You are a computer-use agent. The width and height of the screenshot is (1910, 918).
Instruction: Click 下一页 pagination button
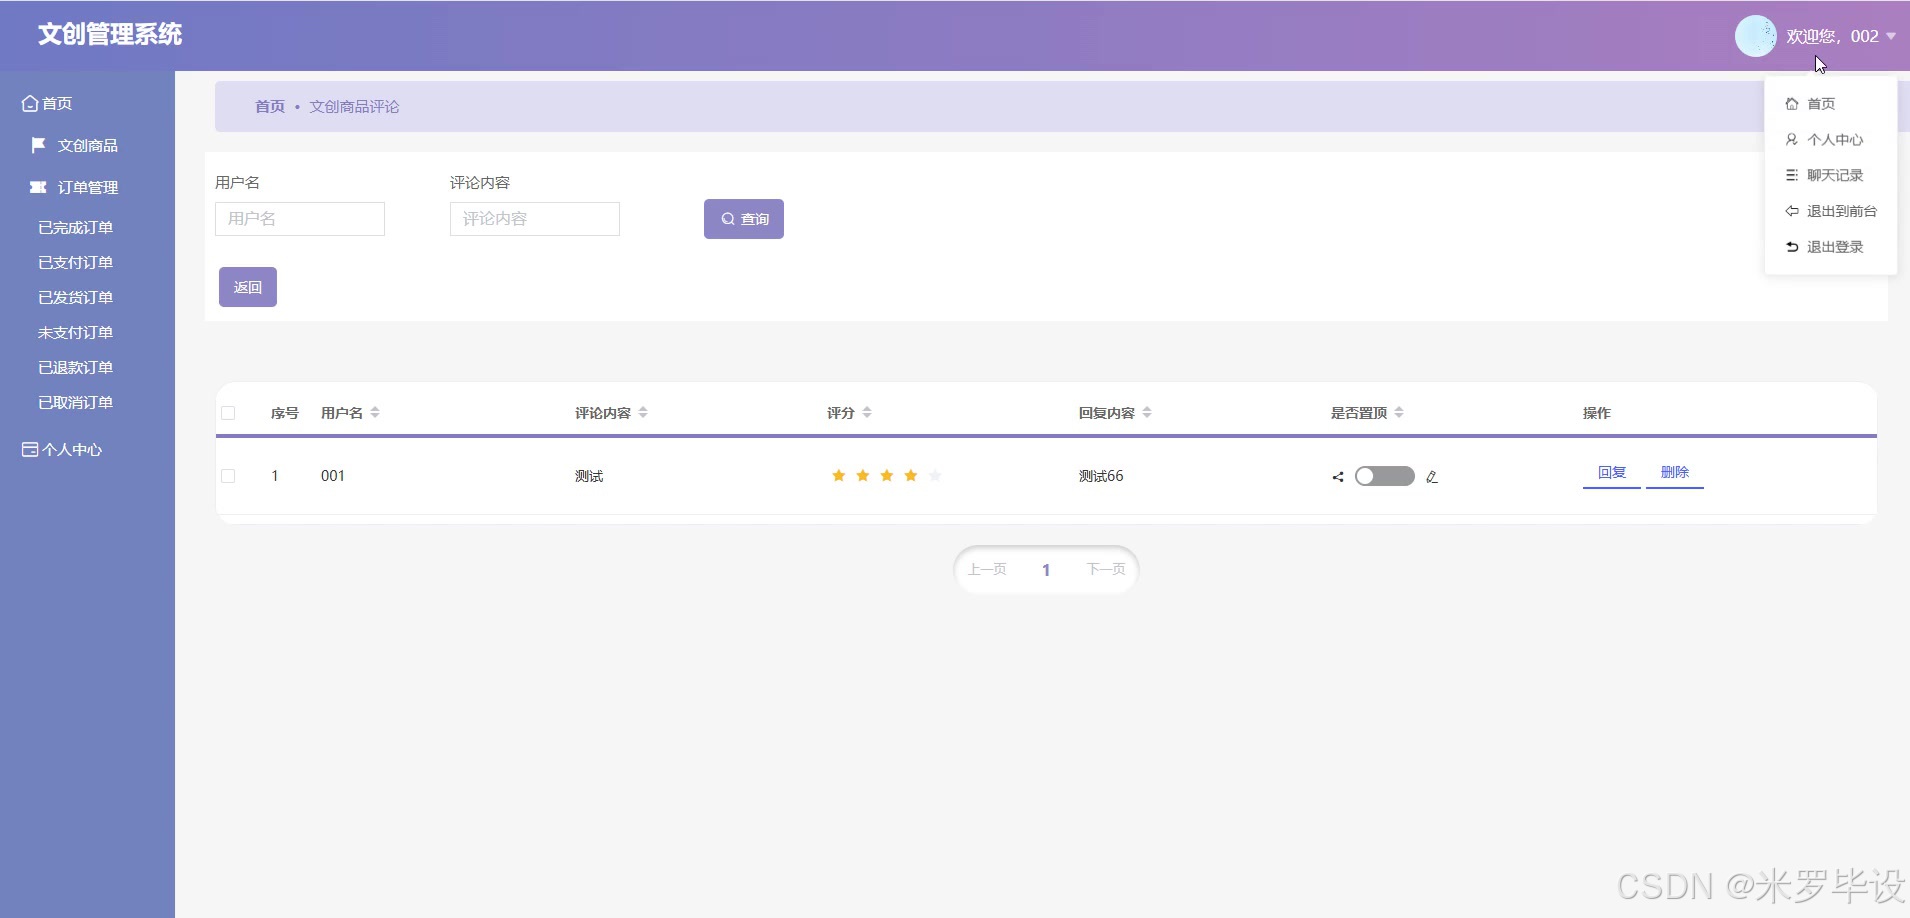point(1106,570)
